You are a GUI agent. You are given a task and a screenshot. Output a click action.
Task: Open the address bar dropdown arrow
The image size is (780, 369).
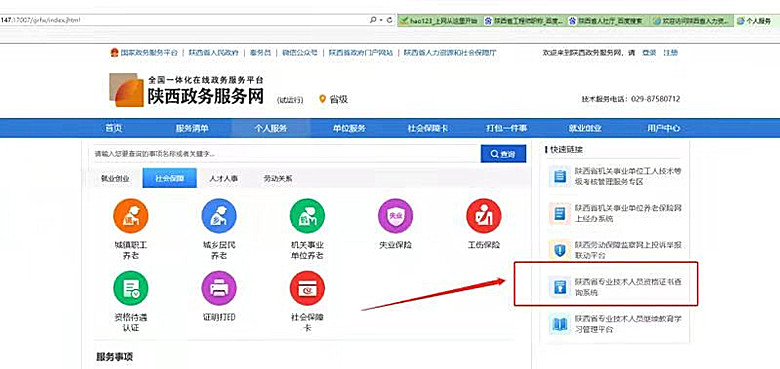click(381, 20)
